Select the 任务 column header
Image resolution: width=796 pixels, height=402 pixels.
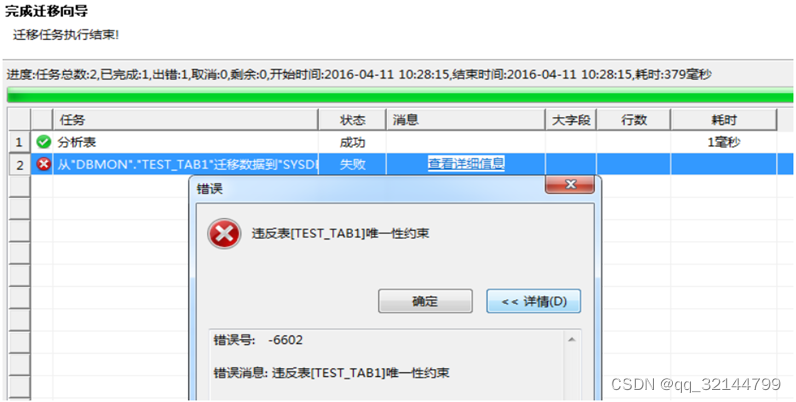(185, 120)
